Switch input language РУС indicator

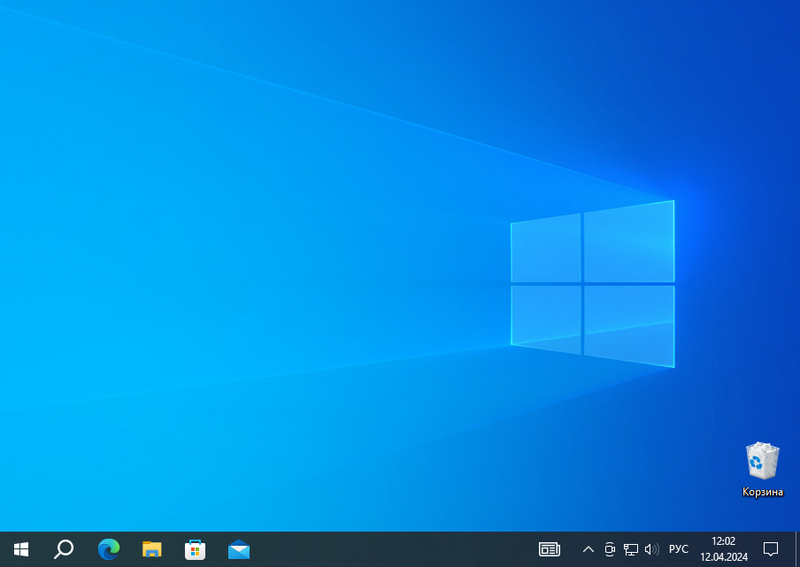pos(678,549)
